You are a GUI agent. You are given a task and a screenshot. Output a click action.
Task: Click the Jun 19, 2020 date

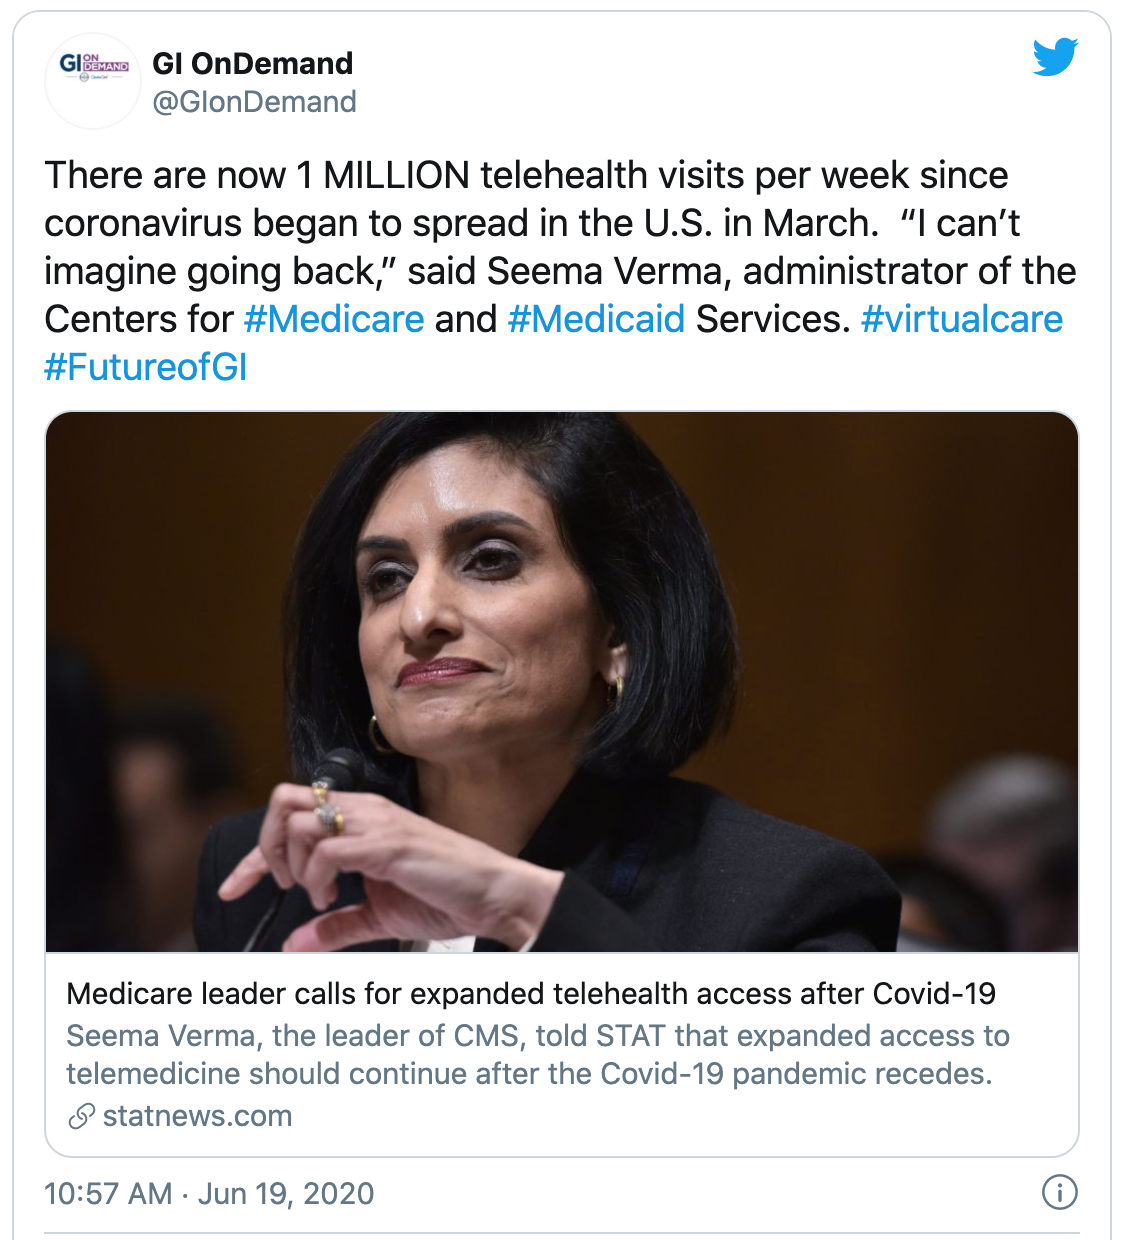pos(286,1193)
